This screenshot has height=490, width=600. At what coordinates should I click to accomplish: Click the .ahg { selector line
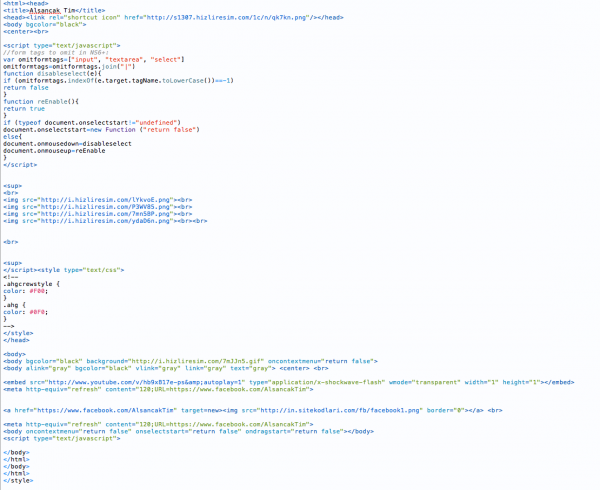[15, 305]
